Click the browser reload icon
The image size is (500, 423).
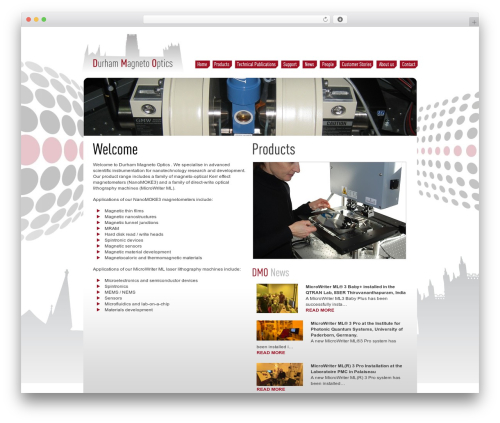325,19
